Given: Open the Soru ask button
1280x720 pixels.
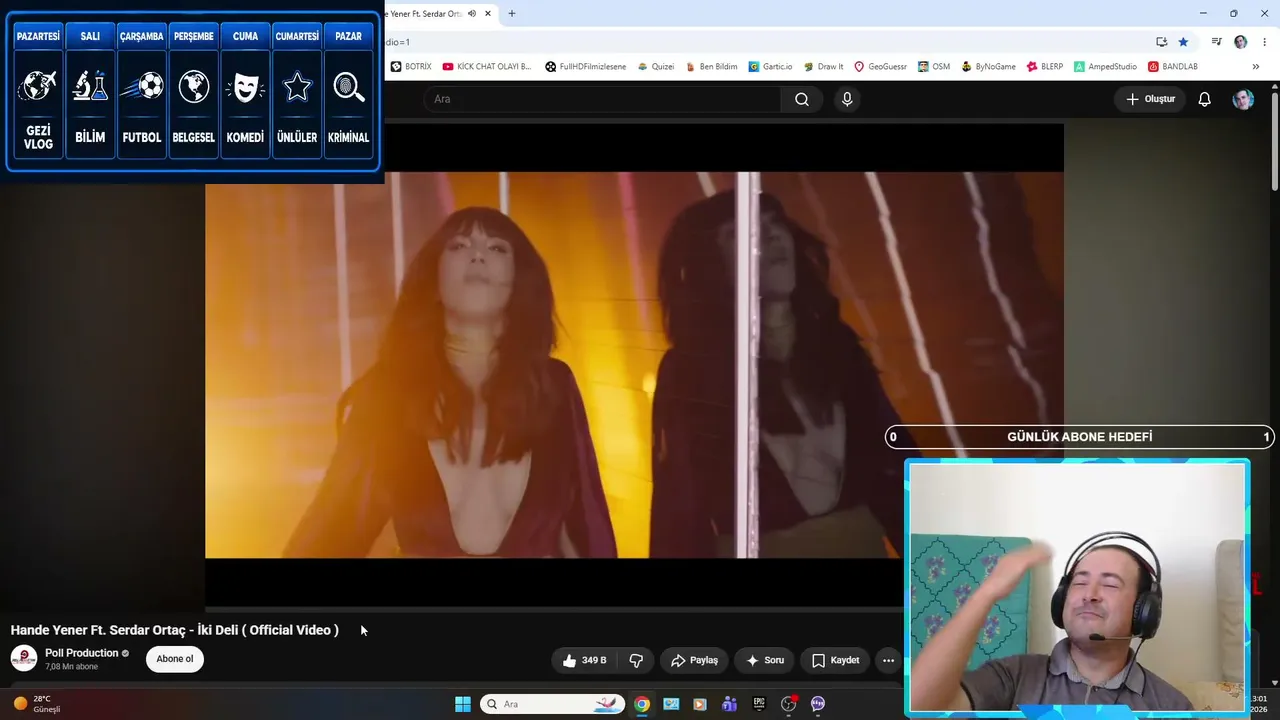Looking at the screenshot, I should coord(765,660).
